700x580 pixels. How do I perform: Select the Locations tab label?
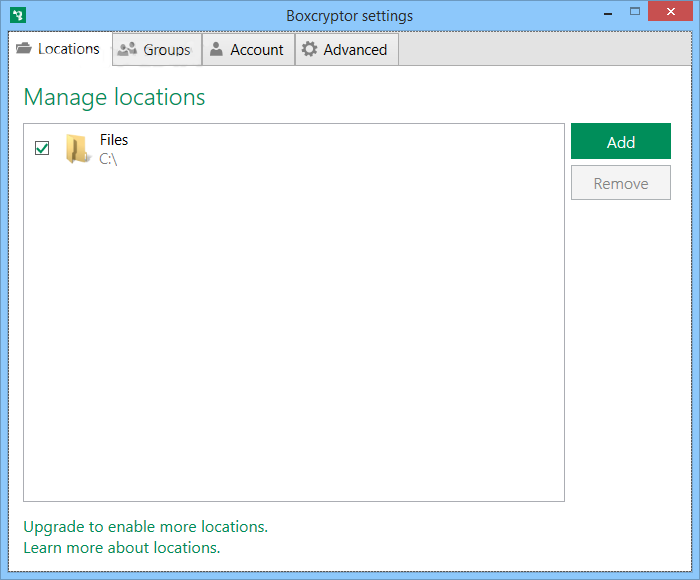tap(69, 49)
